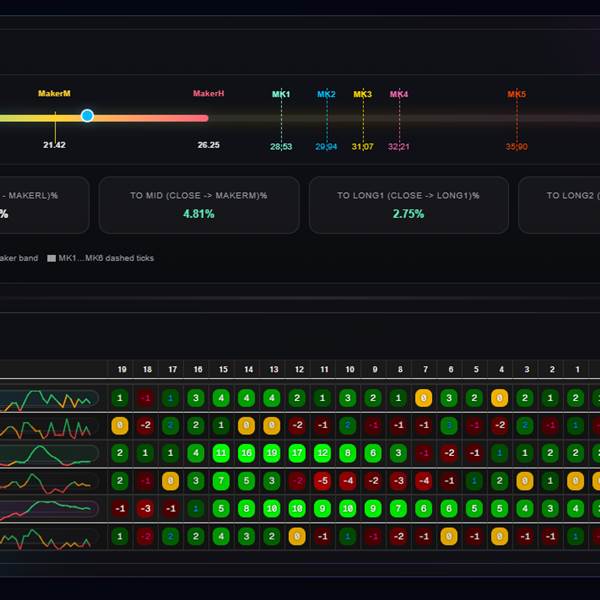Select the MK5 orange marker label
The width and height of the screenshot is (600, 600).
[517, 94]
